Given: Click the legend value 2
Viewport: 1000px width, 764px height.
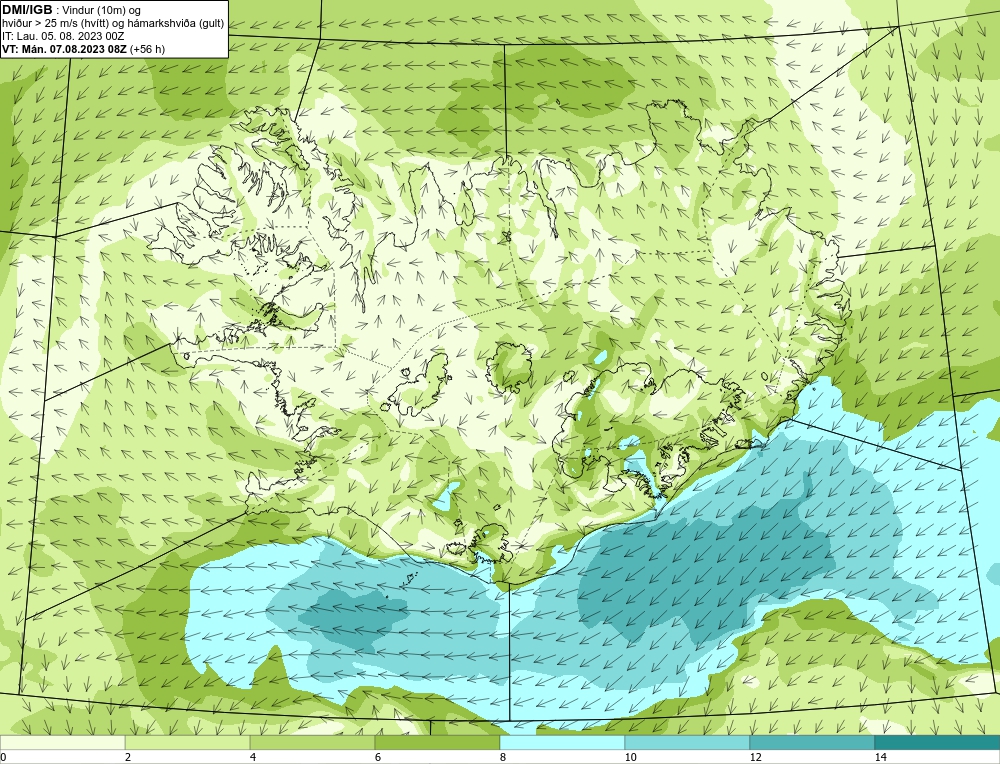Looking at the screenshot, I should (128, 757).
